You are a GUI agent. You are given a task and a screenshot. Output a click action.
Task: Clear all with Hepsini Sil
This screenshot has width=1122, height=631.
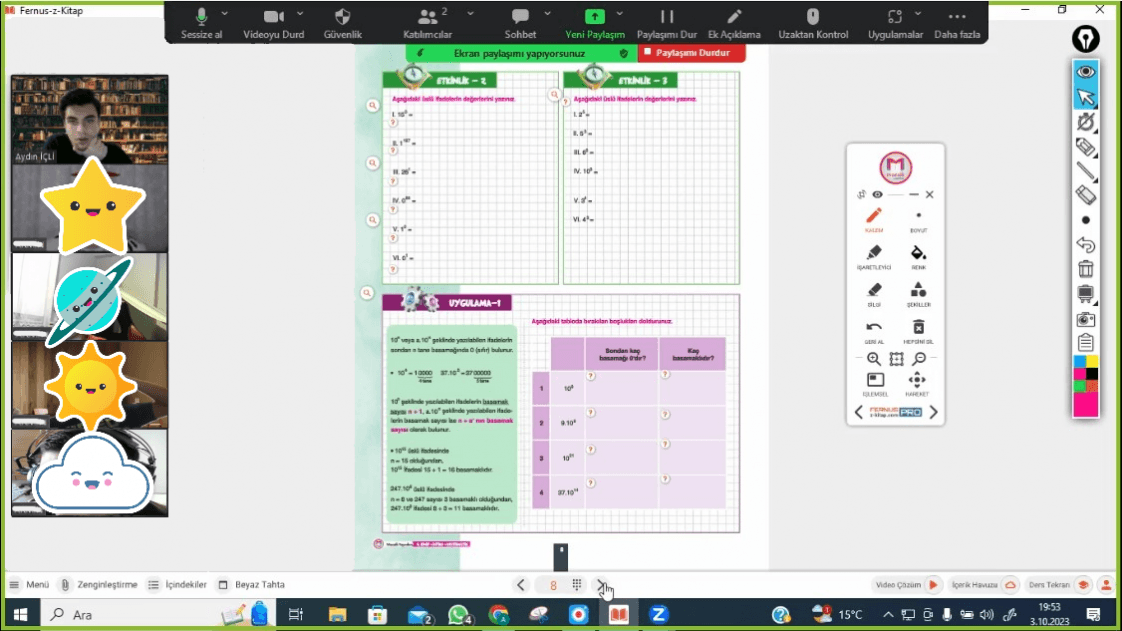pyautogui.click(x=918, y=331)
